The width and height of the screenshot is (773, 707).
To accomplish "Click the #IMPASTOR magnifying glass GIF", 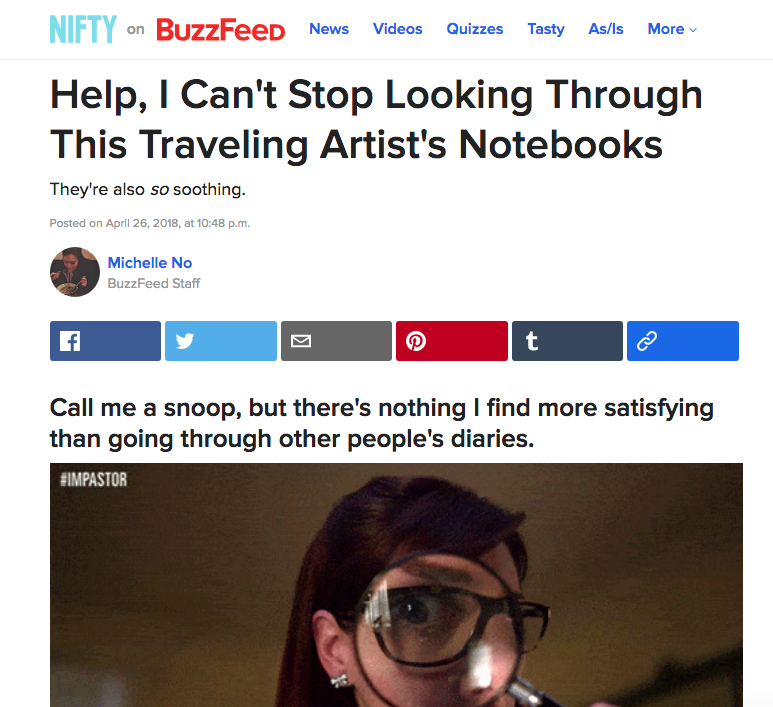I will tap(396, 585).
